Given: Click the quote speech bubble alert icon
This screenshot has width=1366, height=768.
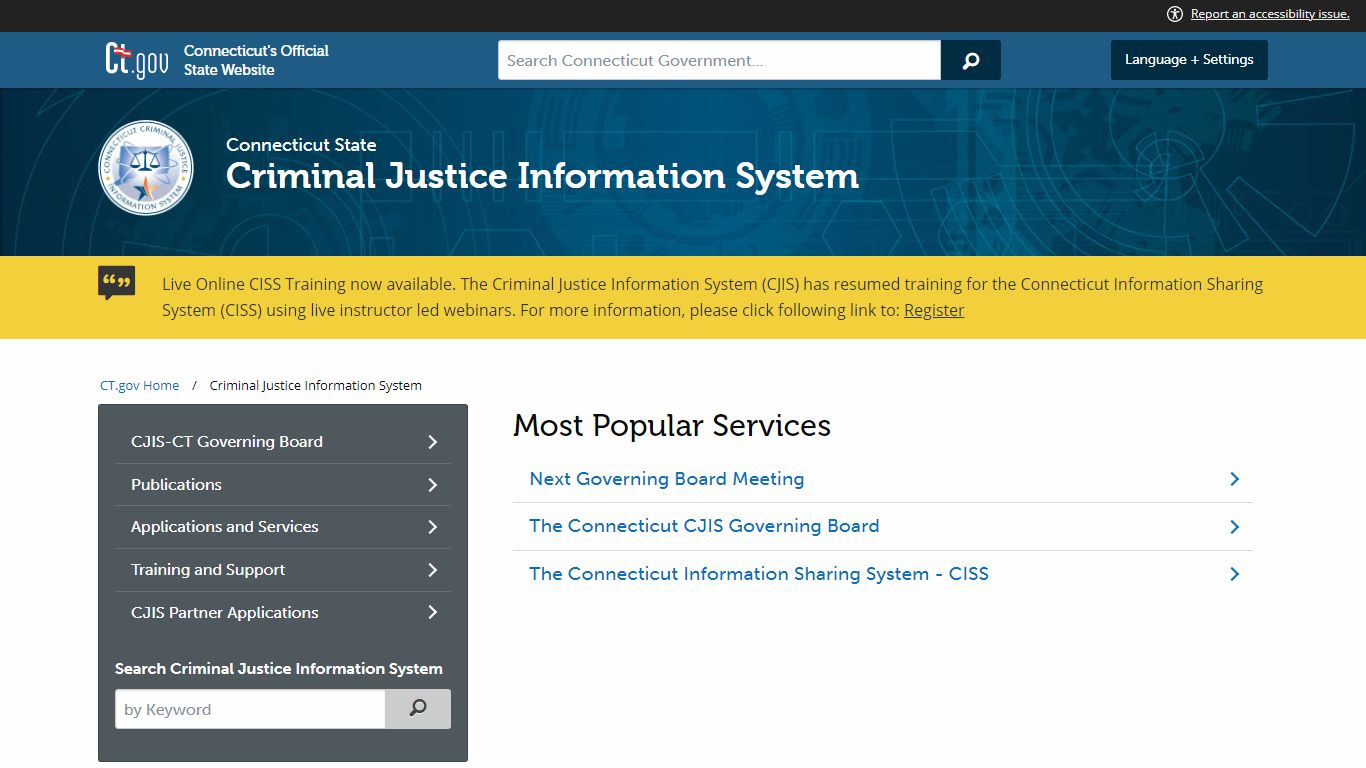Looking at the screenshot, I should [117, 283].
